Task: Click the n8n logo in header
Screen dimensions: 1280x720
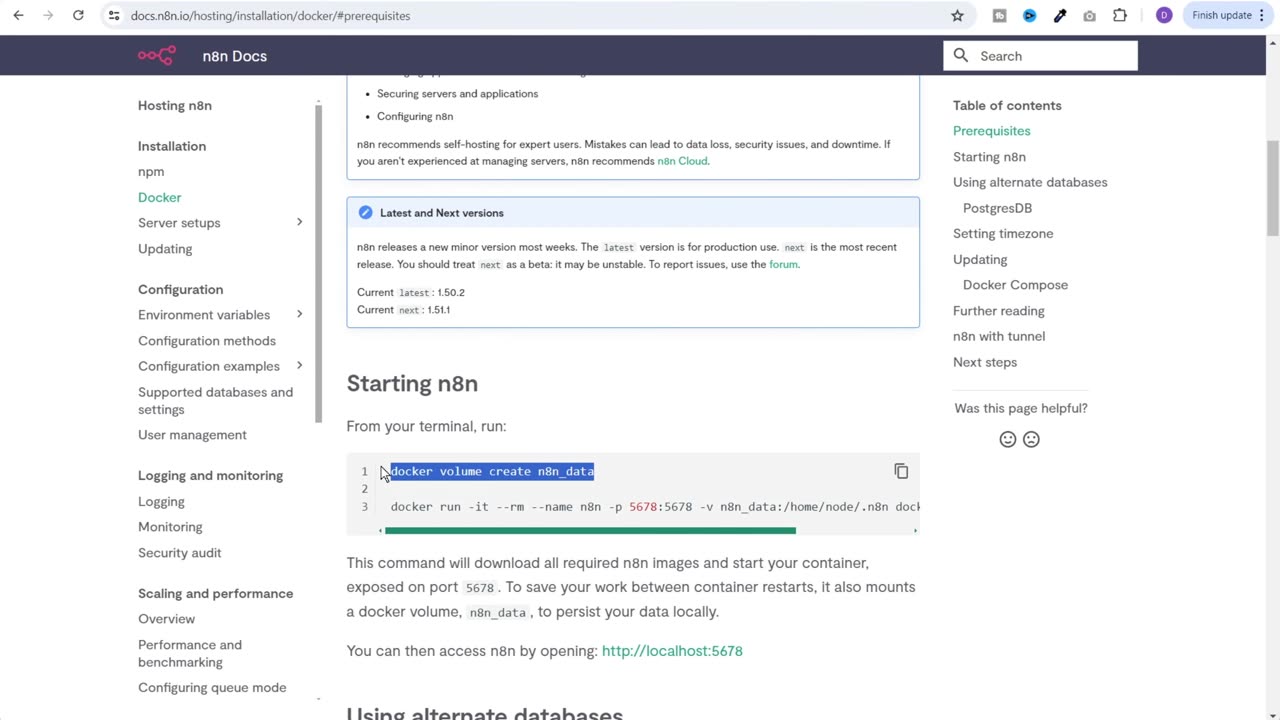Action: (157, 56)
